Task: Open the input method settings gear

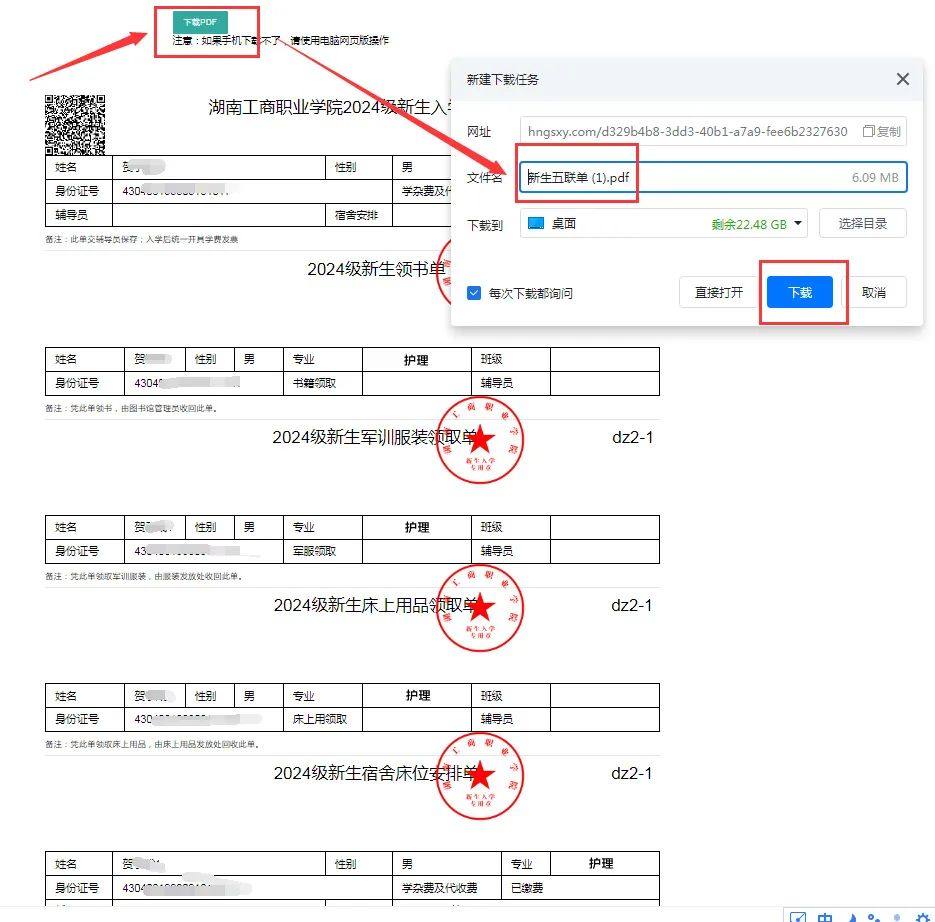Action: point(923,917)
